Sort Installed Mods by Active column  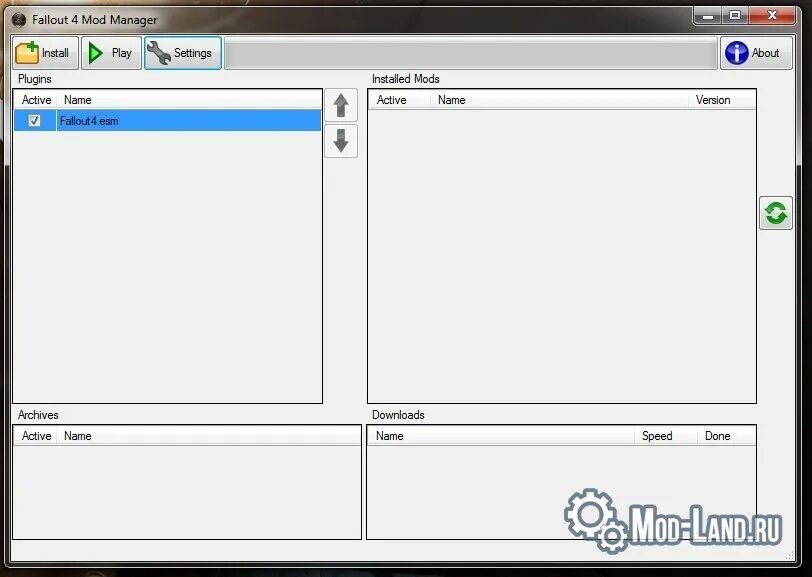coord(399,100)
